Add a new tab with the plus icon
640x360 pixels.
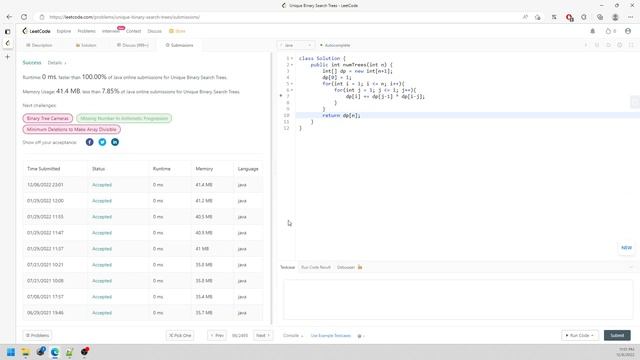(7, 57)
